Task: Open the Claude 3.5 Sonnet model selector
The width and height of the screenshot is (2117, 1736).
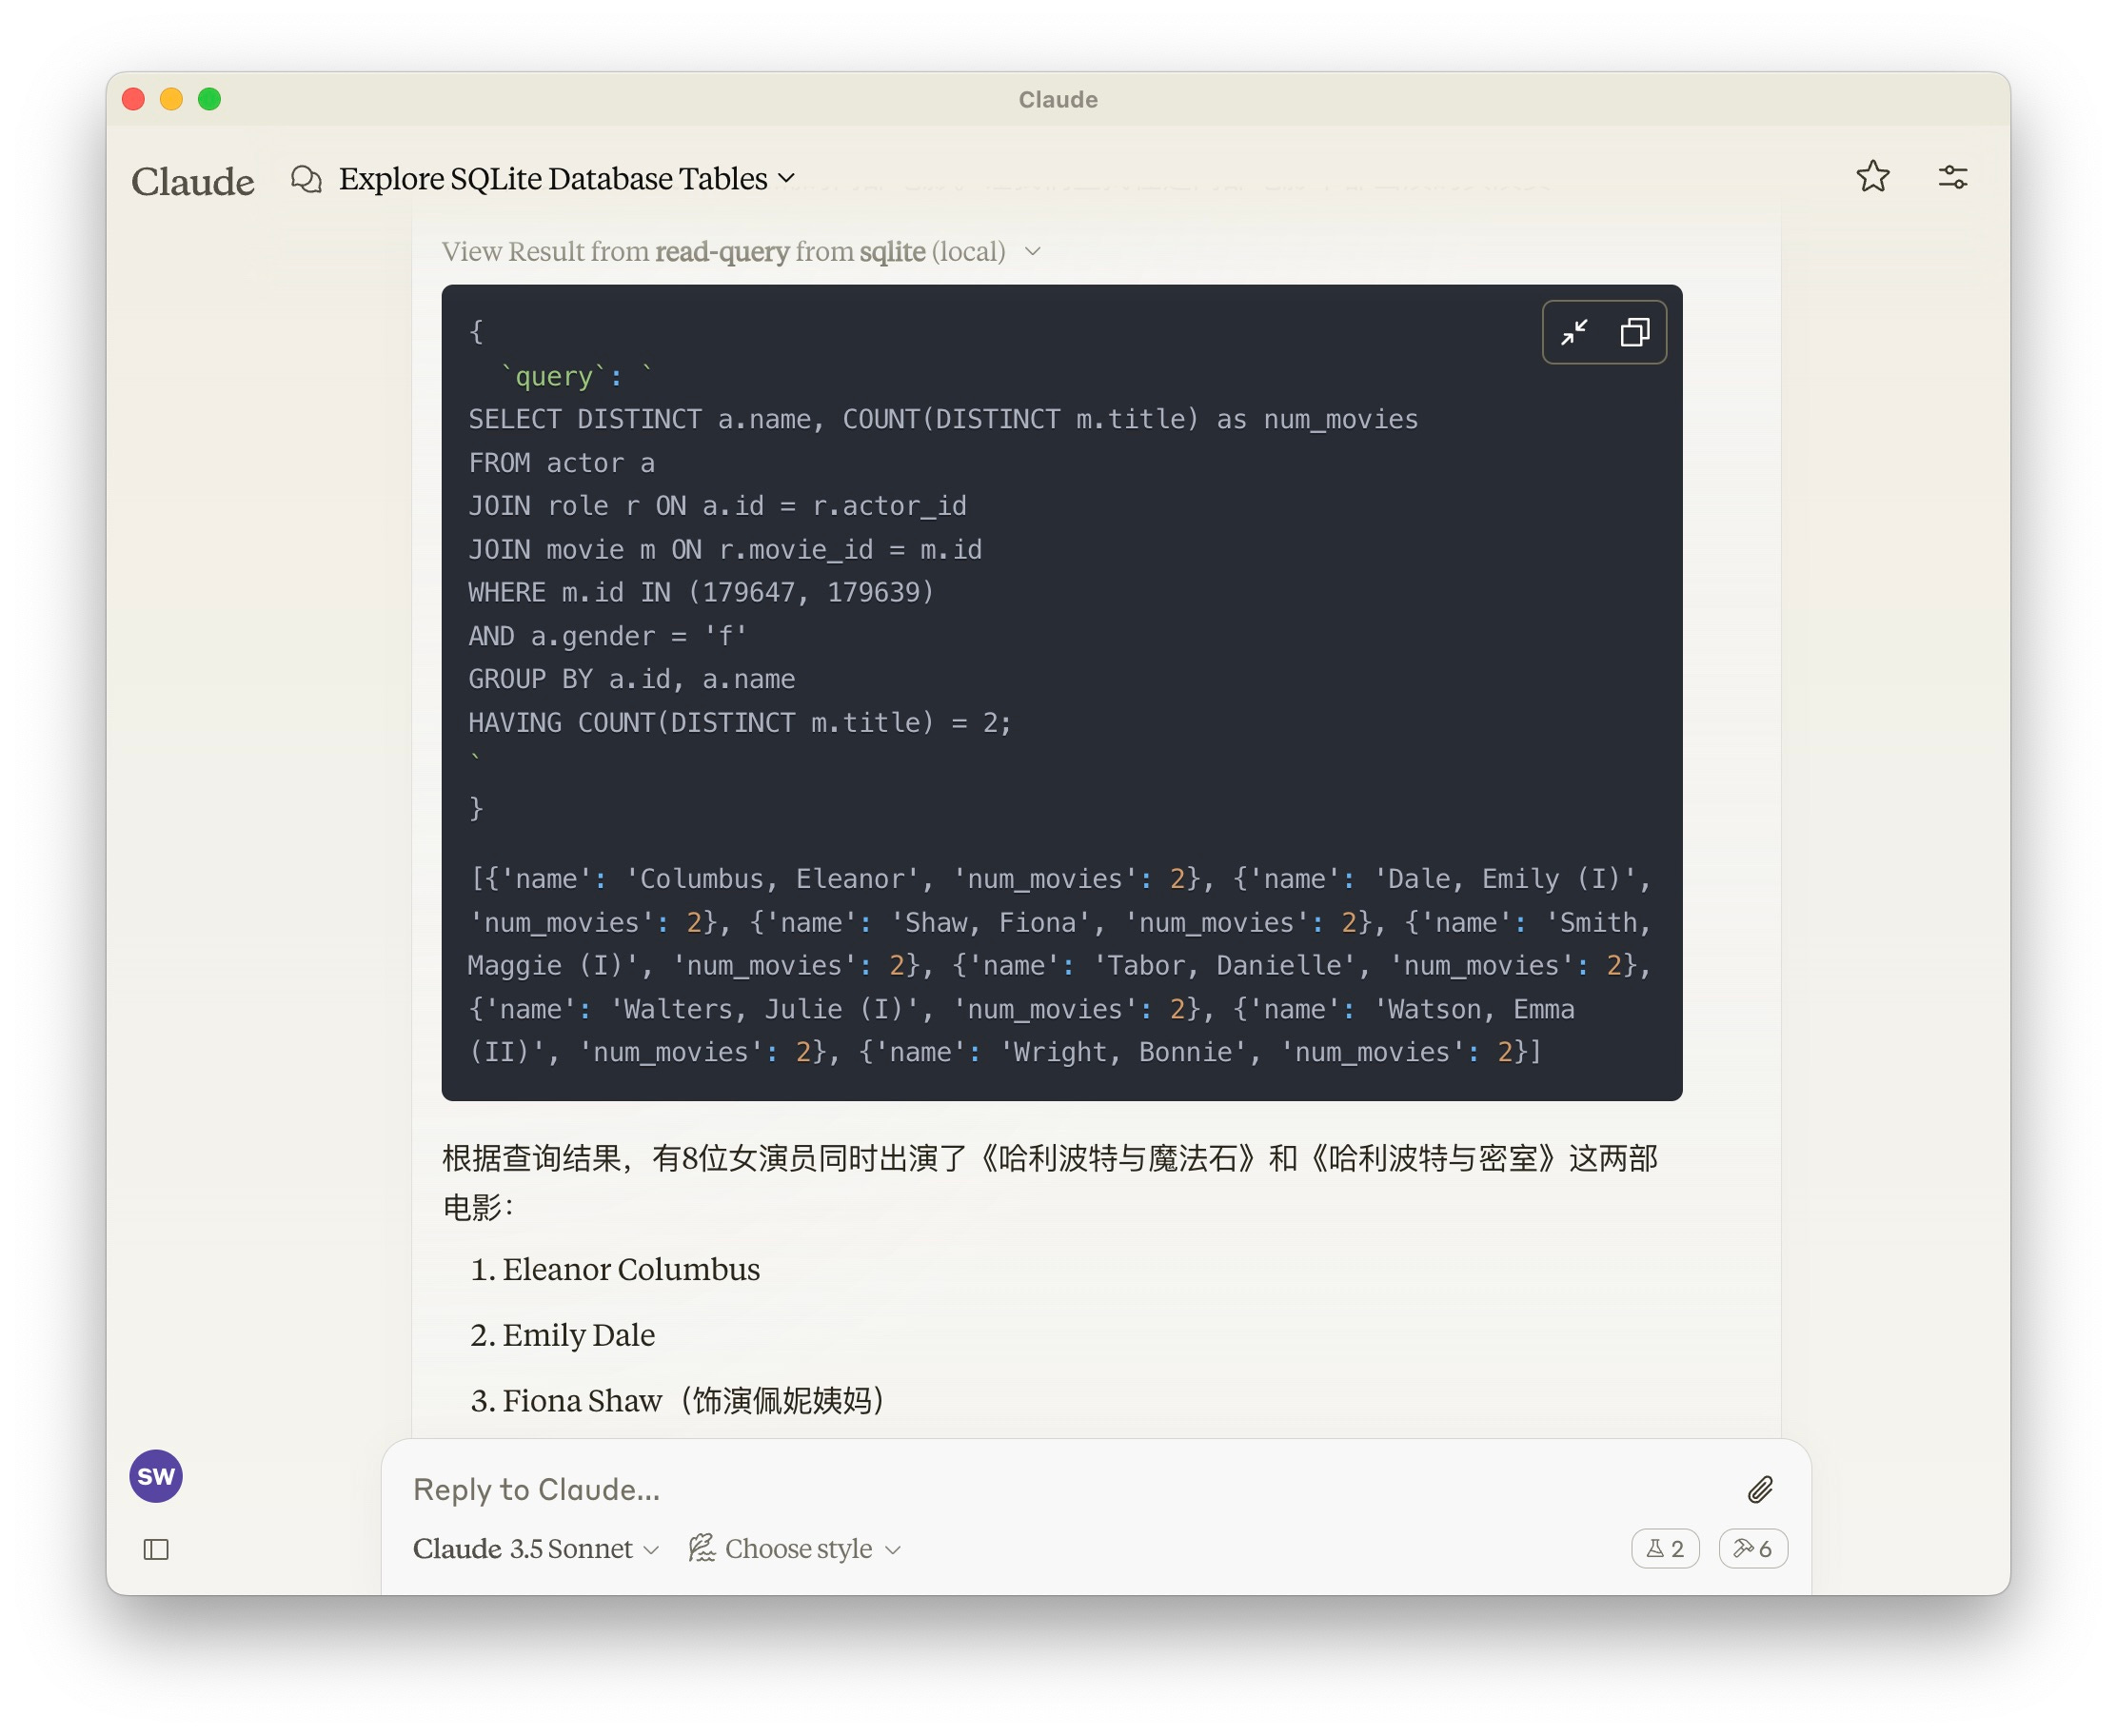Action: (x=536, y=1548)
